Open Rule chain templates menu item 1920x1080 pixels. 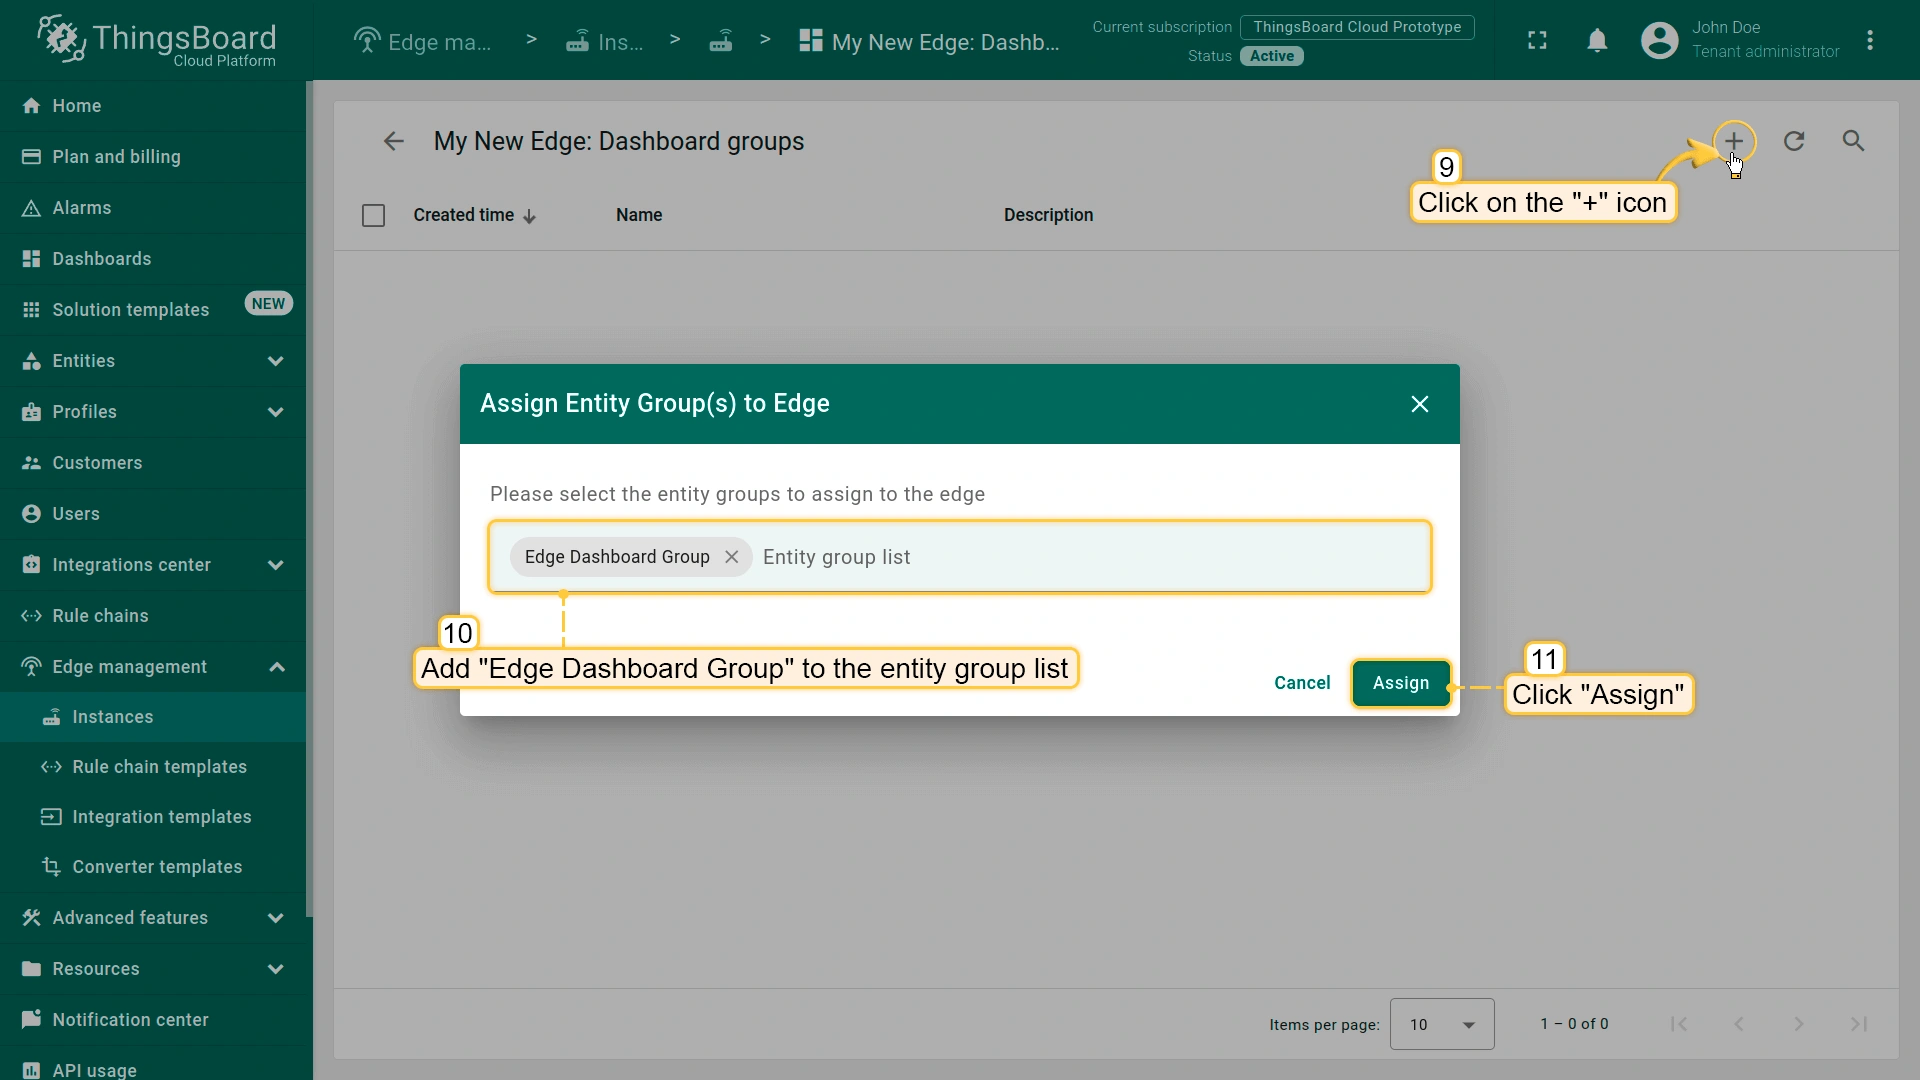pyautogui.click(x=159, y=767)
